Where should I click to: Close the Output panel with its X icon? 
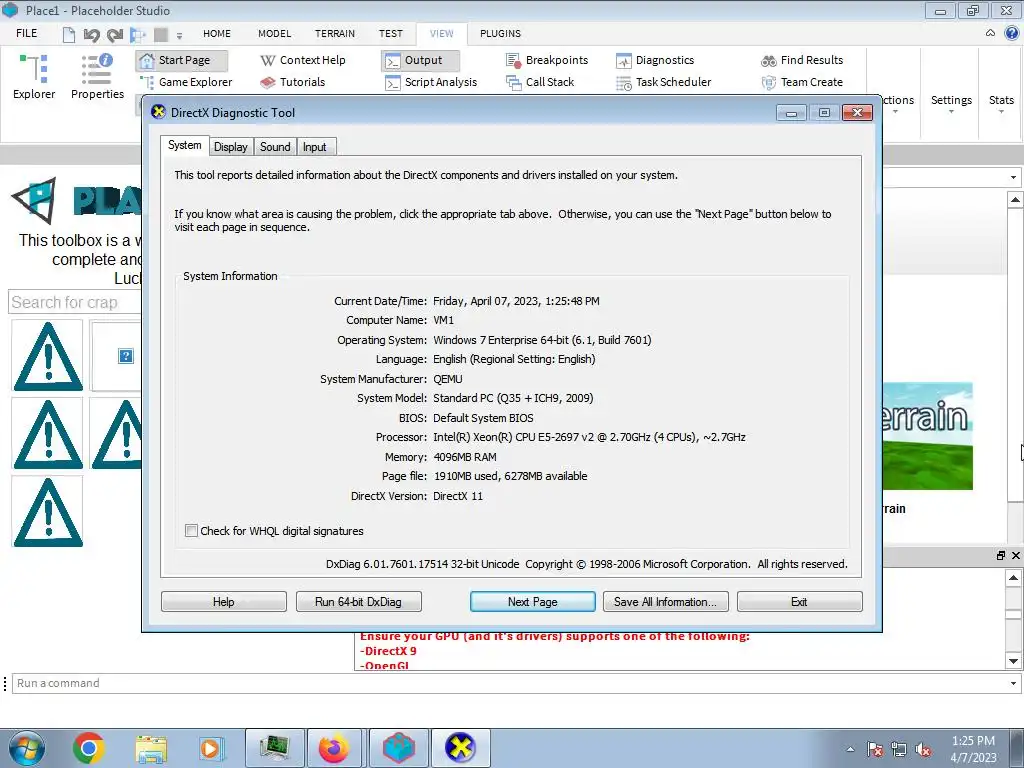(x=1016, y=555)
